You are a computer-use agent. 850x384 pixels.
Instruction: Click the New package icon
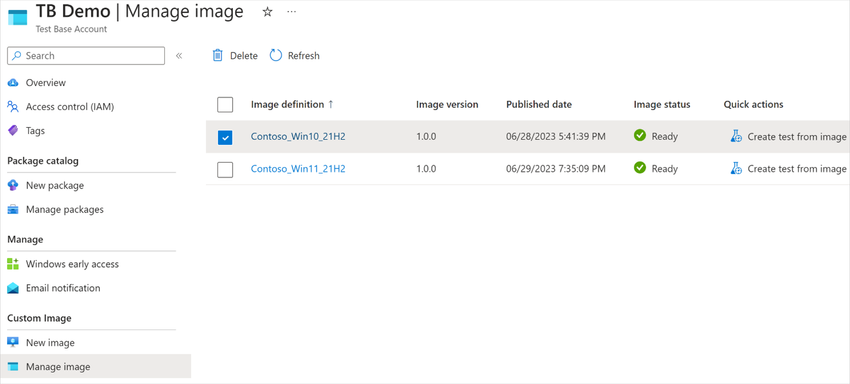[13, 185]
